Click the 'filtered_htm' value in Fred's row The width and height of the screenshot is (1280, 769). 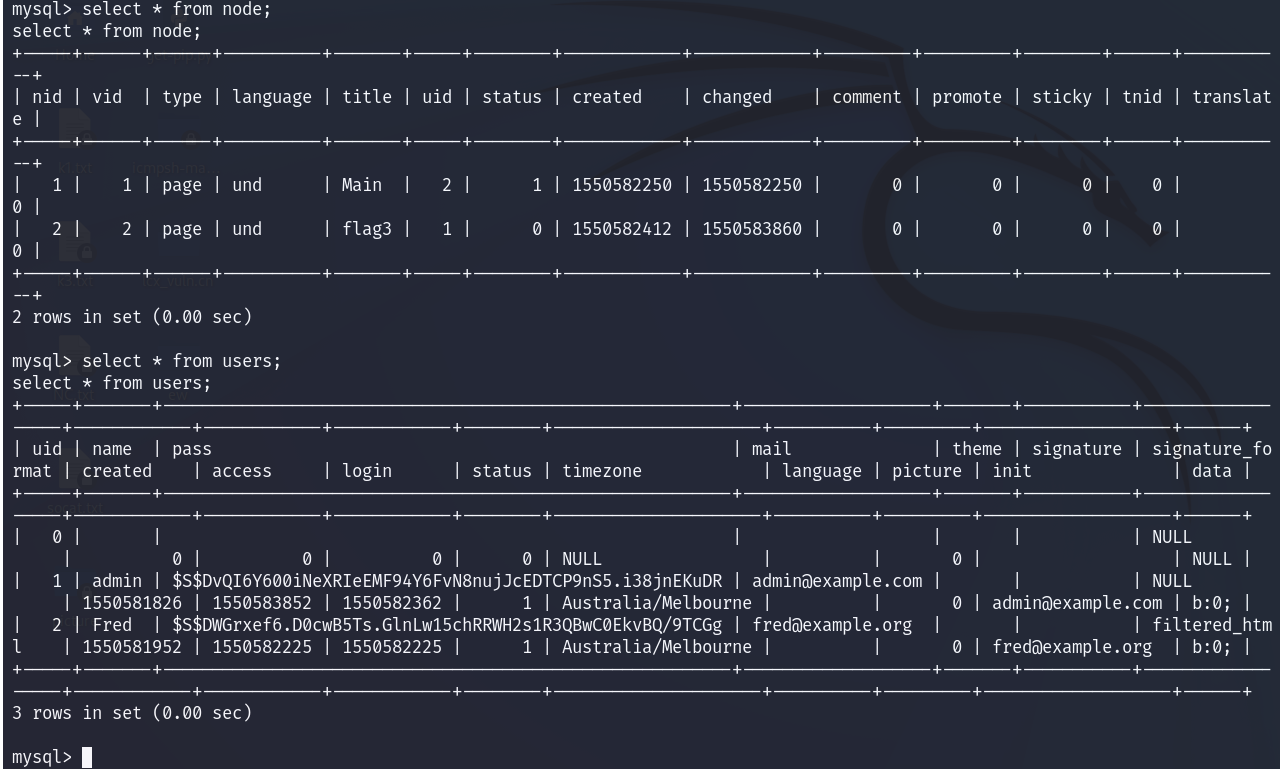click(x=1212, y=625)
